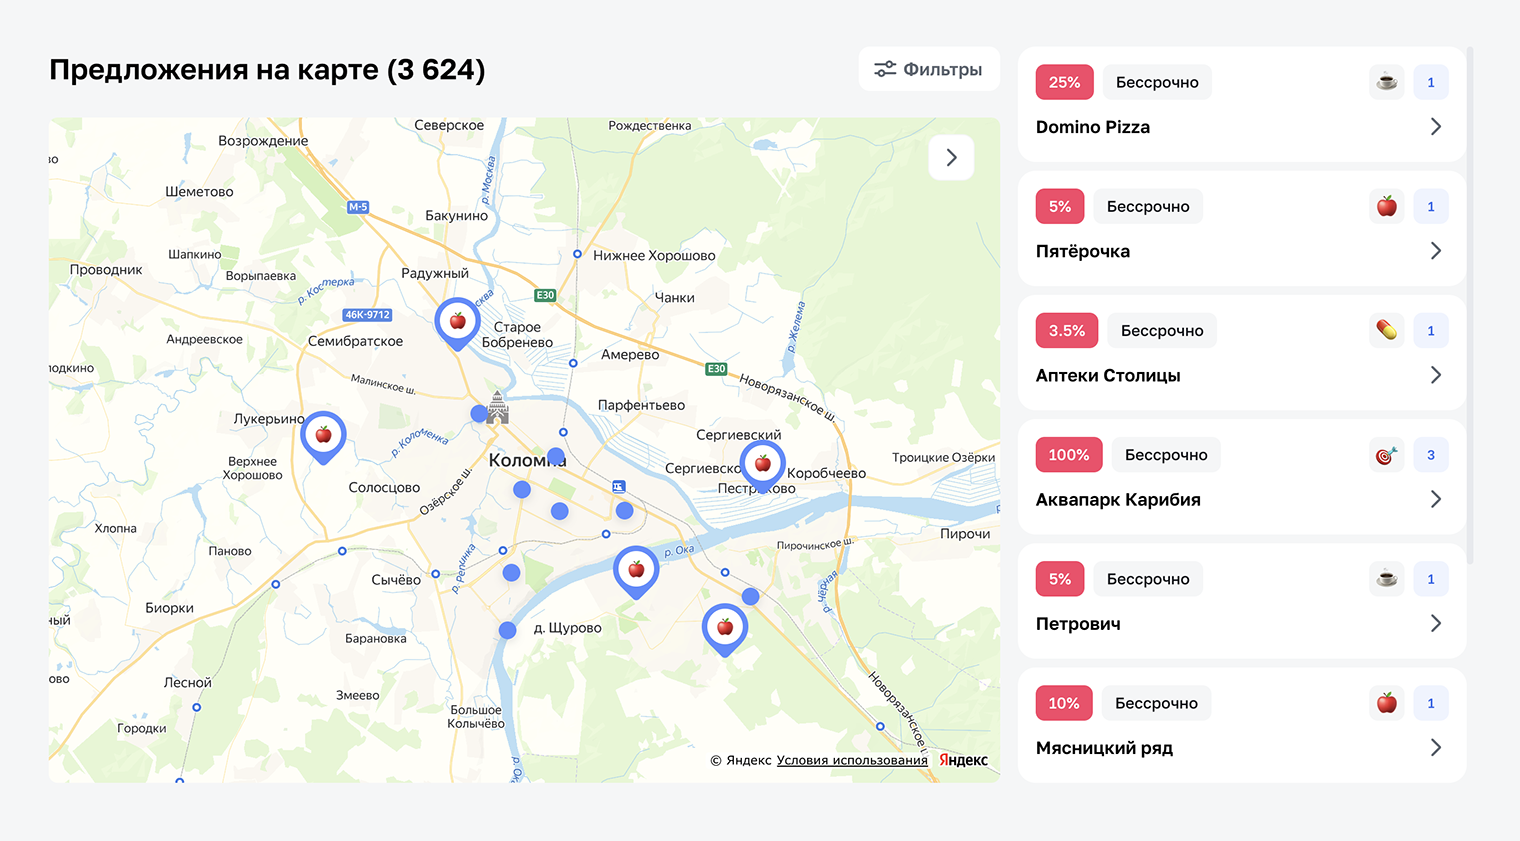
Task: Click the apple category icon for Пятёрочка
Action: pos(1387,206)
